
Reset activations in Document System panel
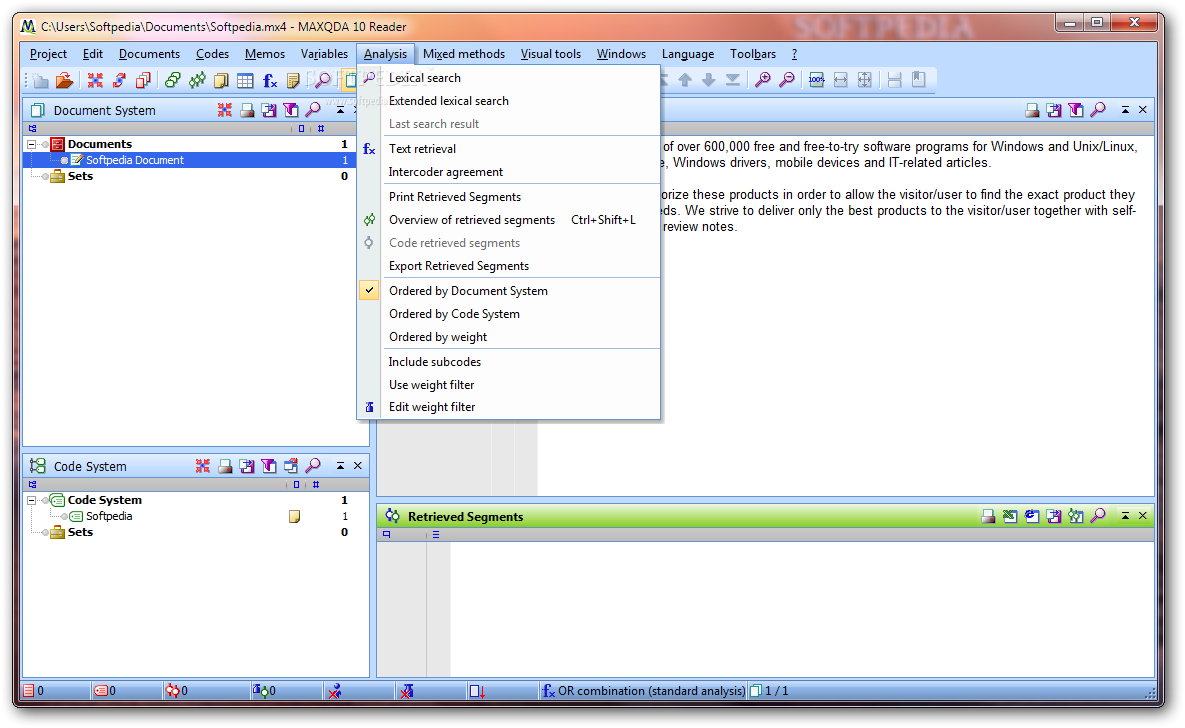224,110
